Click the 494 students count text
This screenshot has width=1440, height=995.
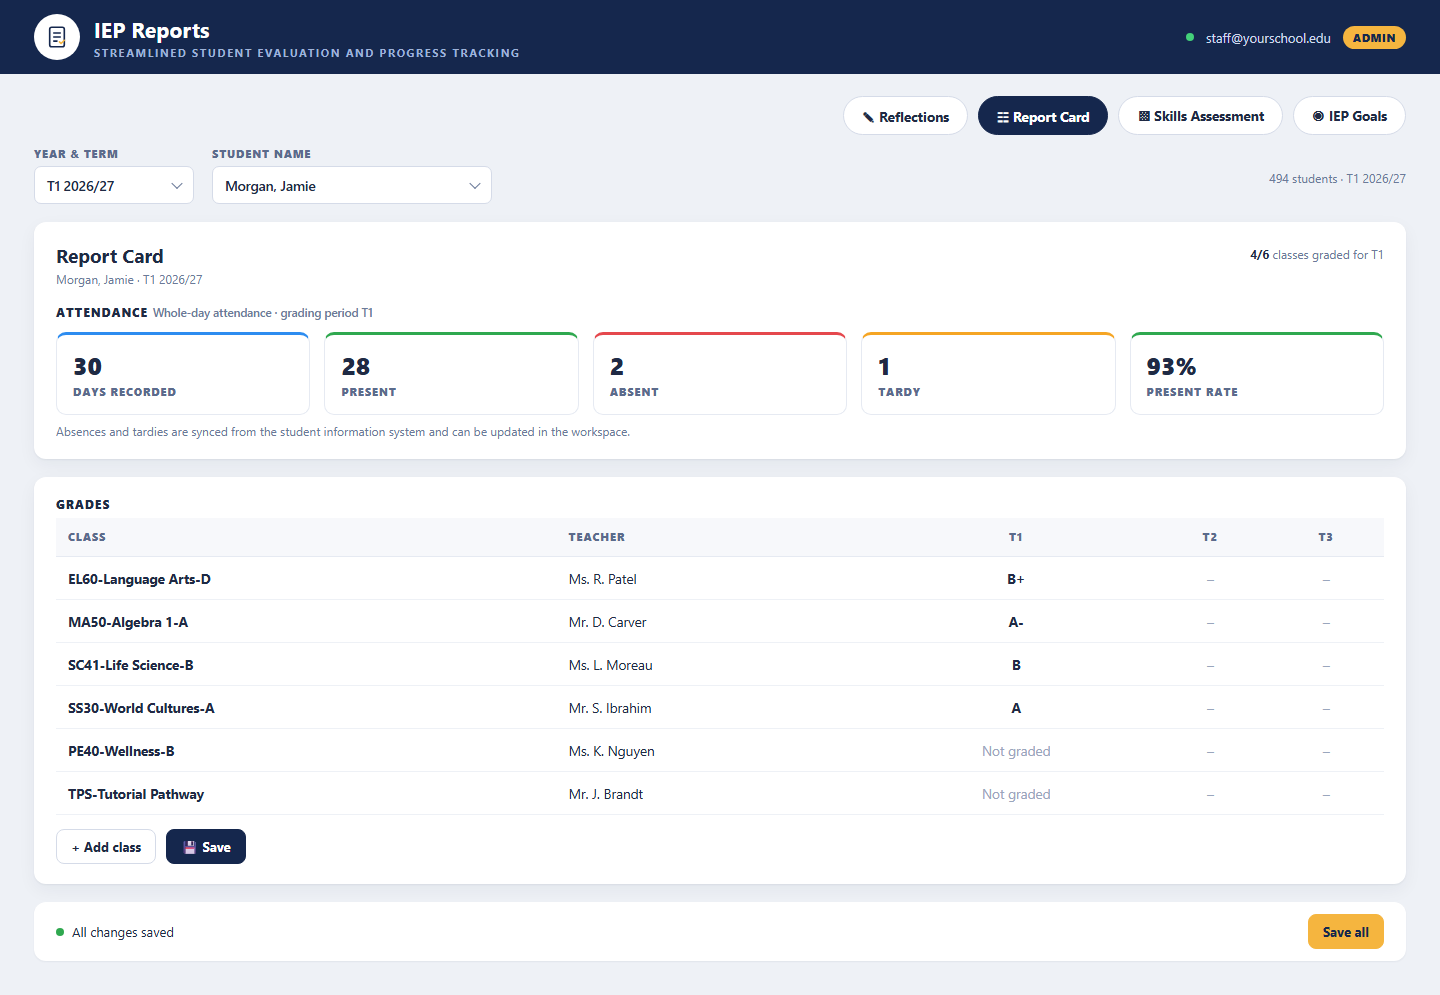(x=1303, y=179)
